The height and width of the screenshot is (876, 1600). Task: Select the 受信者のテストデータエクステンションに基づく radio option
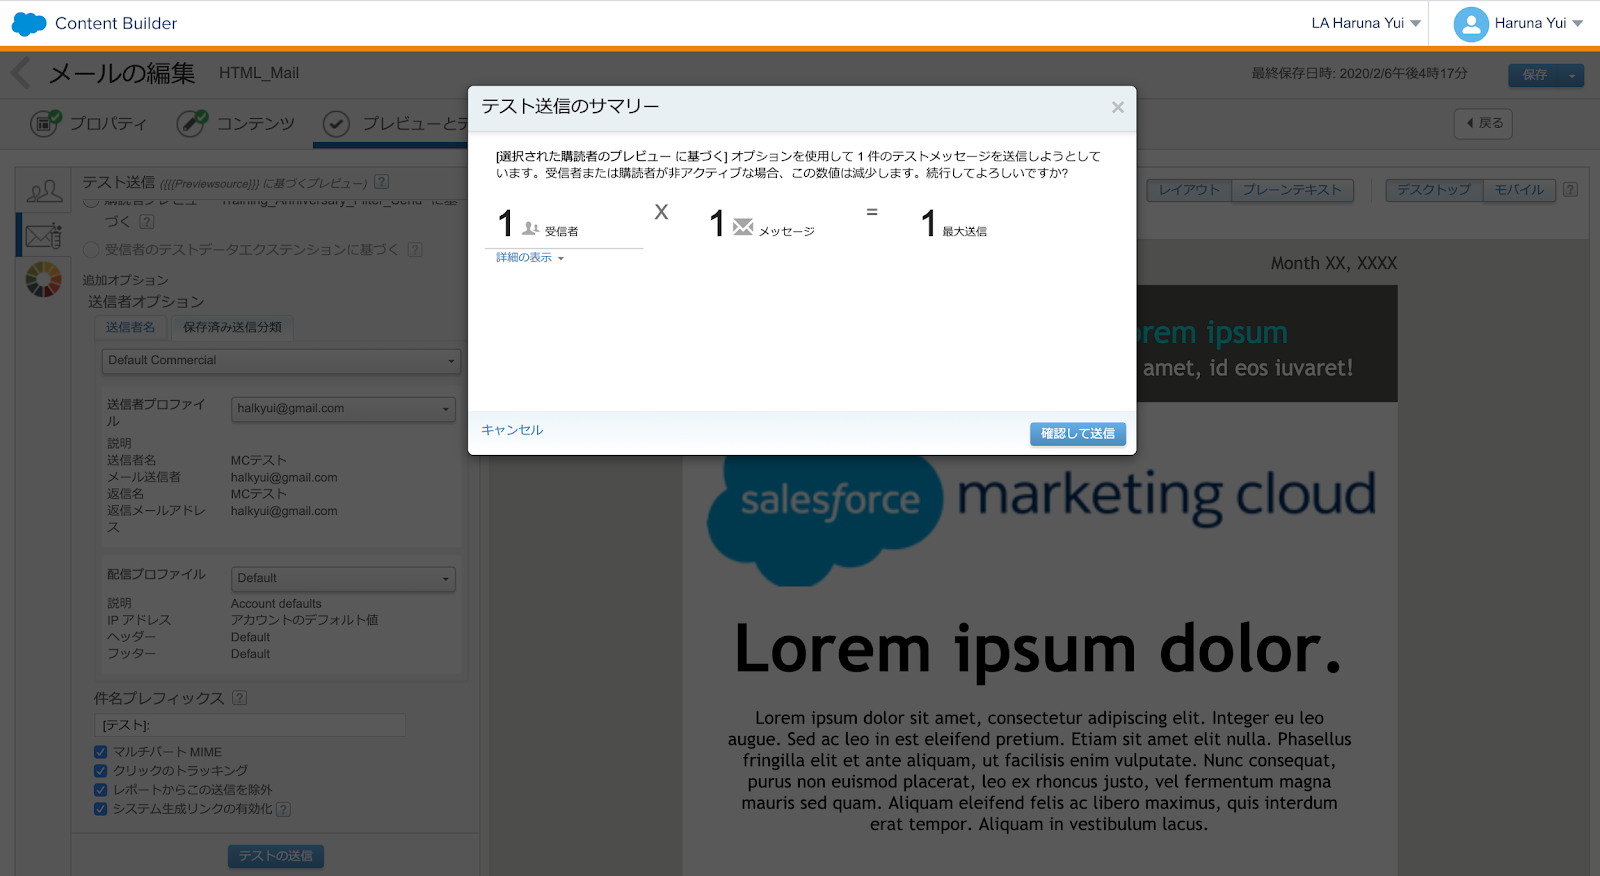click(x=91, y=249)
